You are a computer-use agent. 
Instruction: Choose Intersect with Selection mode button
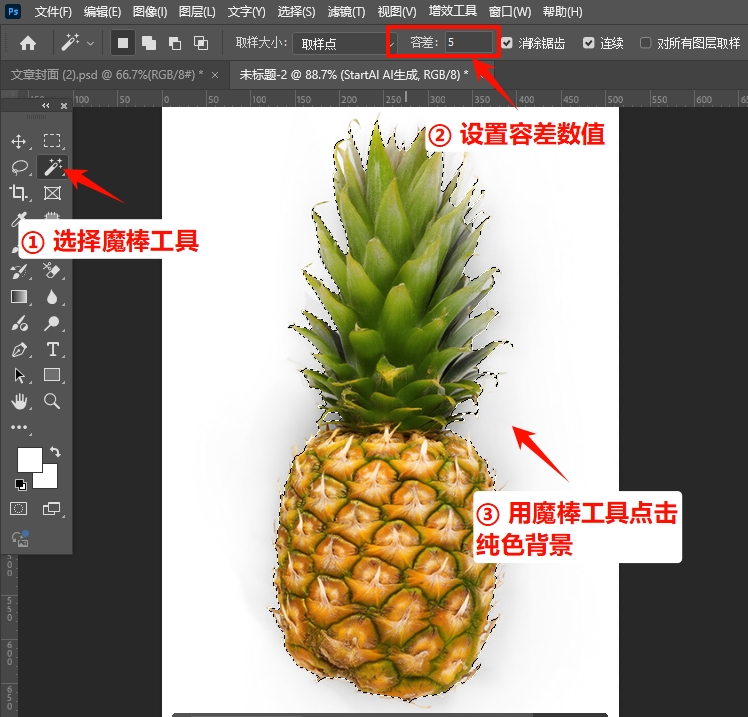click(201, 43)
